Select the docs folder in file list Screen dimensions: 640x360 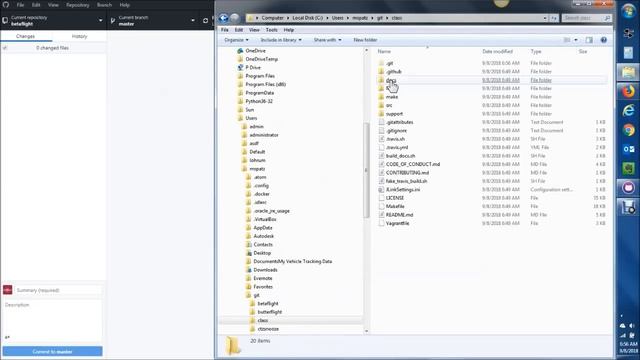tap(391, 80)
